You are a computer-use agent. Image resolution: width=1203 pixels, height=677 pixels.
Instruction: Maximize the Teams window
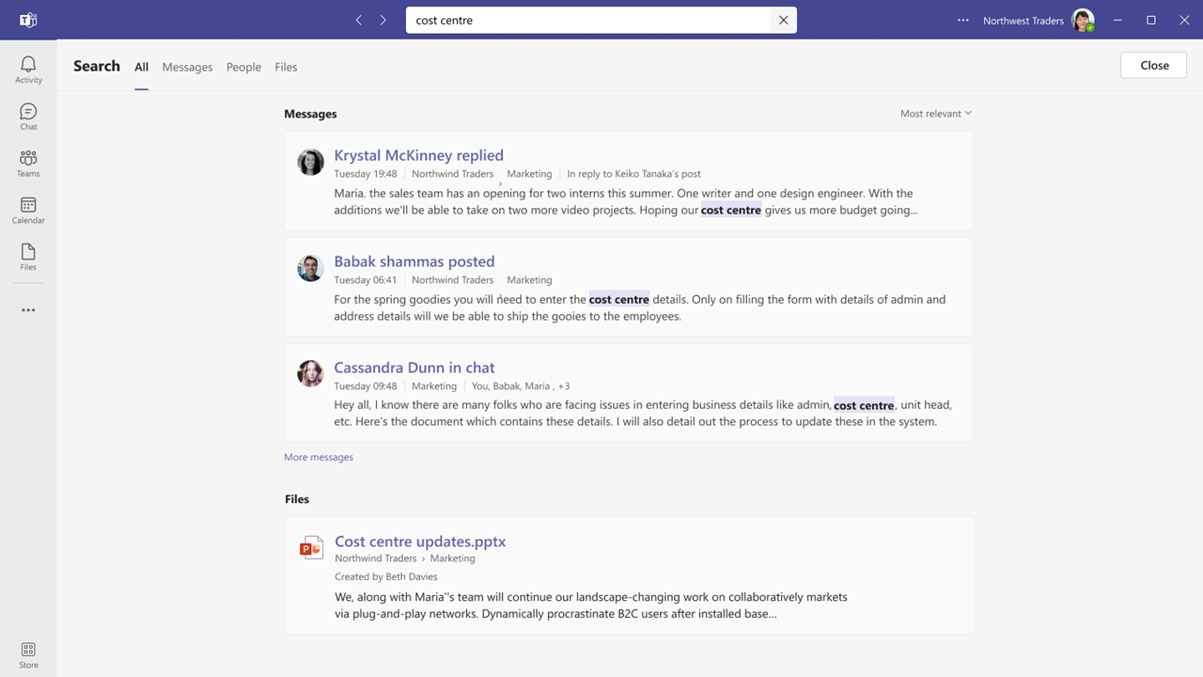[1151, 20]
